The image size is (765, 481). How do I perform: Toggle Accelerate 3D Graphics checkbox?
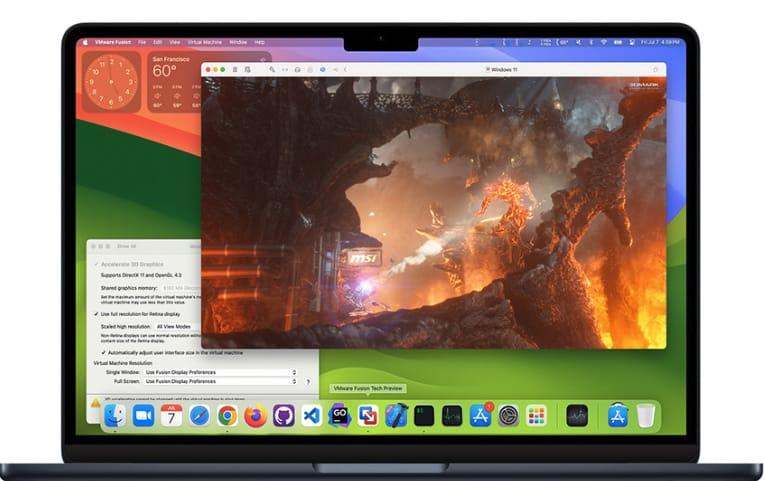96,264
